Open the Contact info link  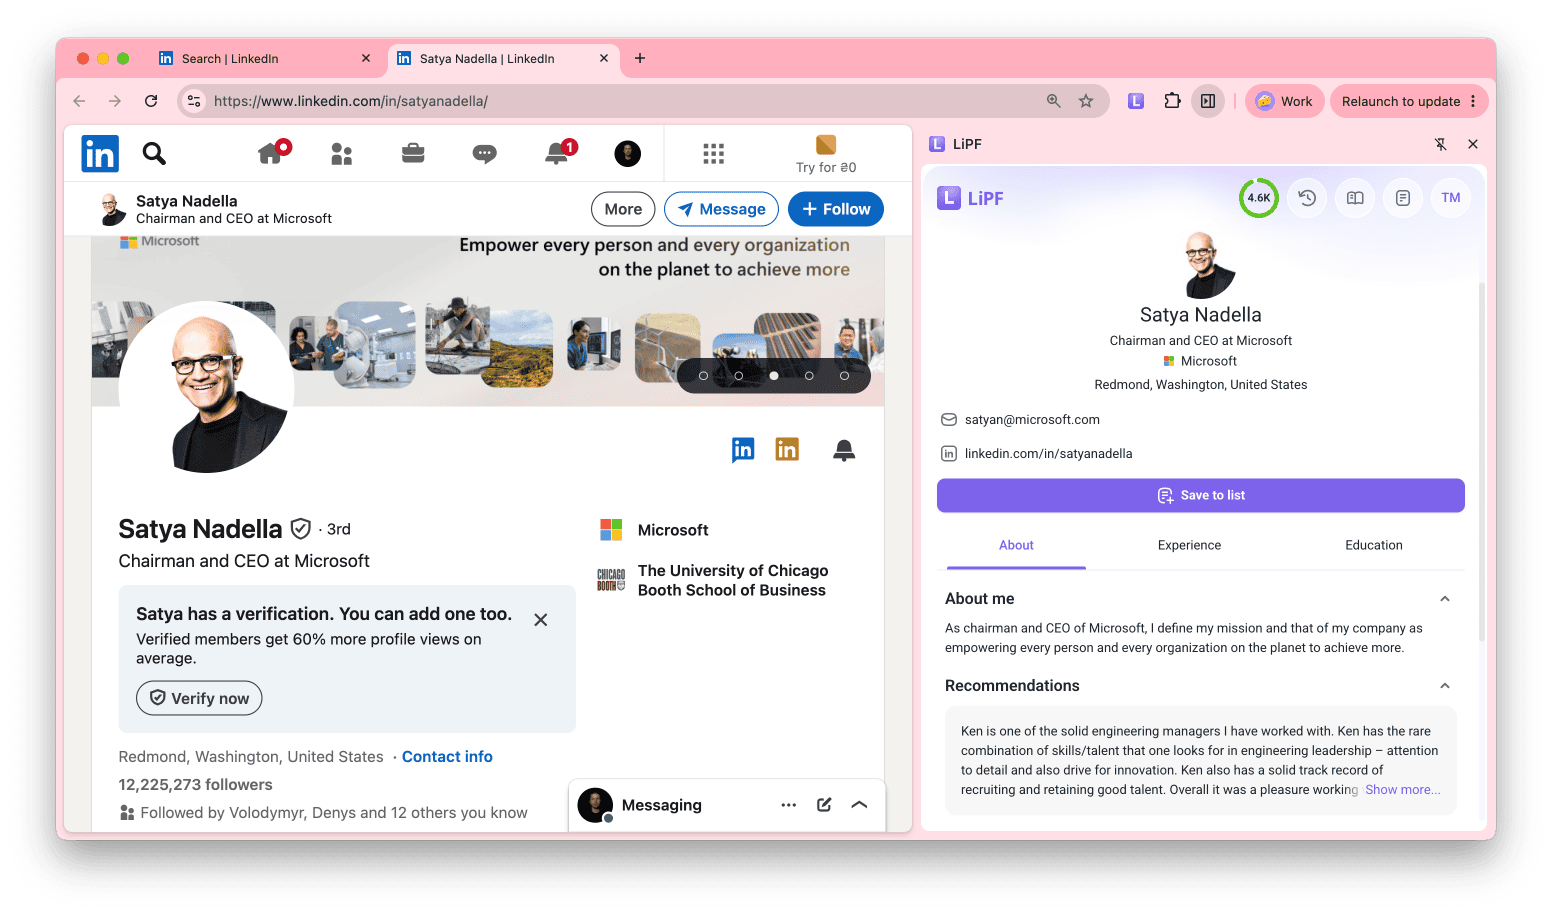tap(447, 757)
